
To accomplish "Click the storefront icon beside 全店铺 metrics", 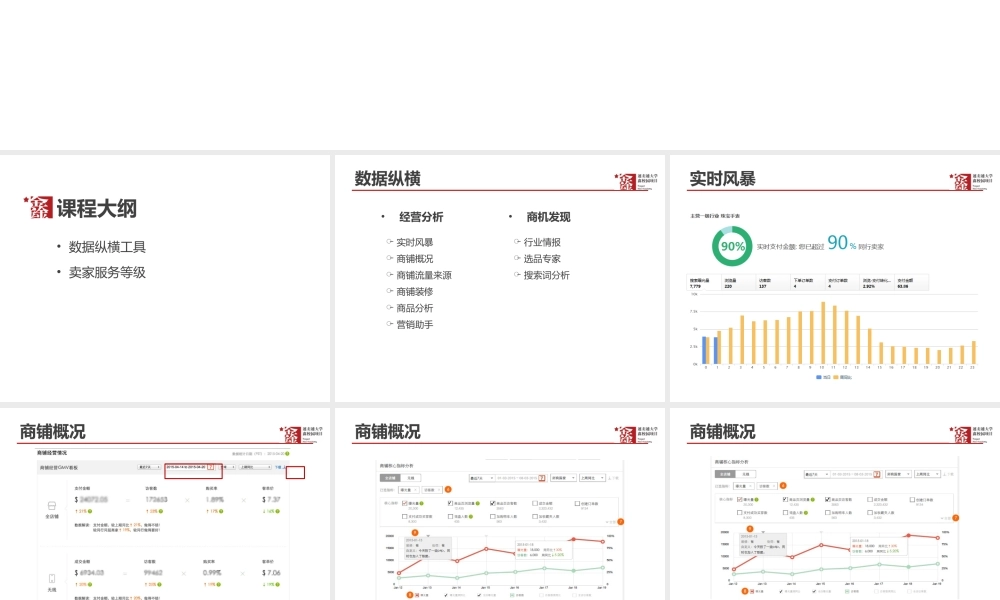I will point(51,505).
